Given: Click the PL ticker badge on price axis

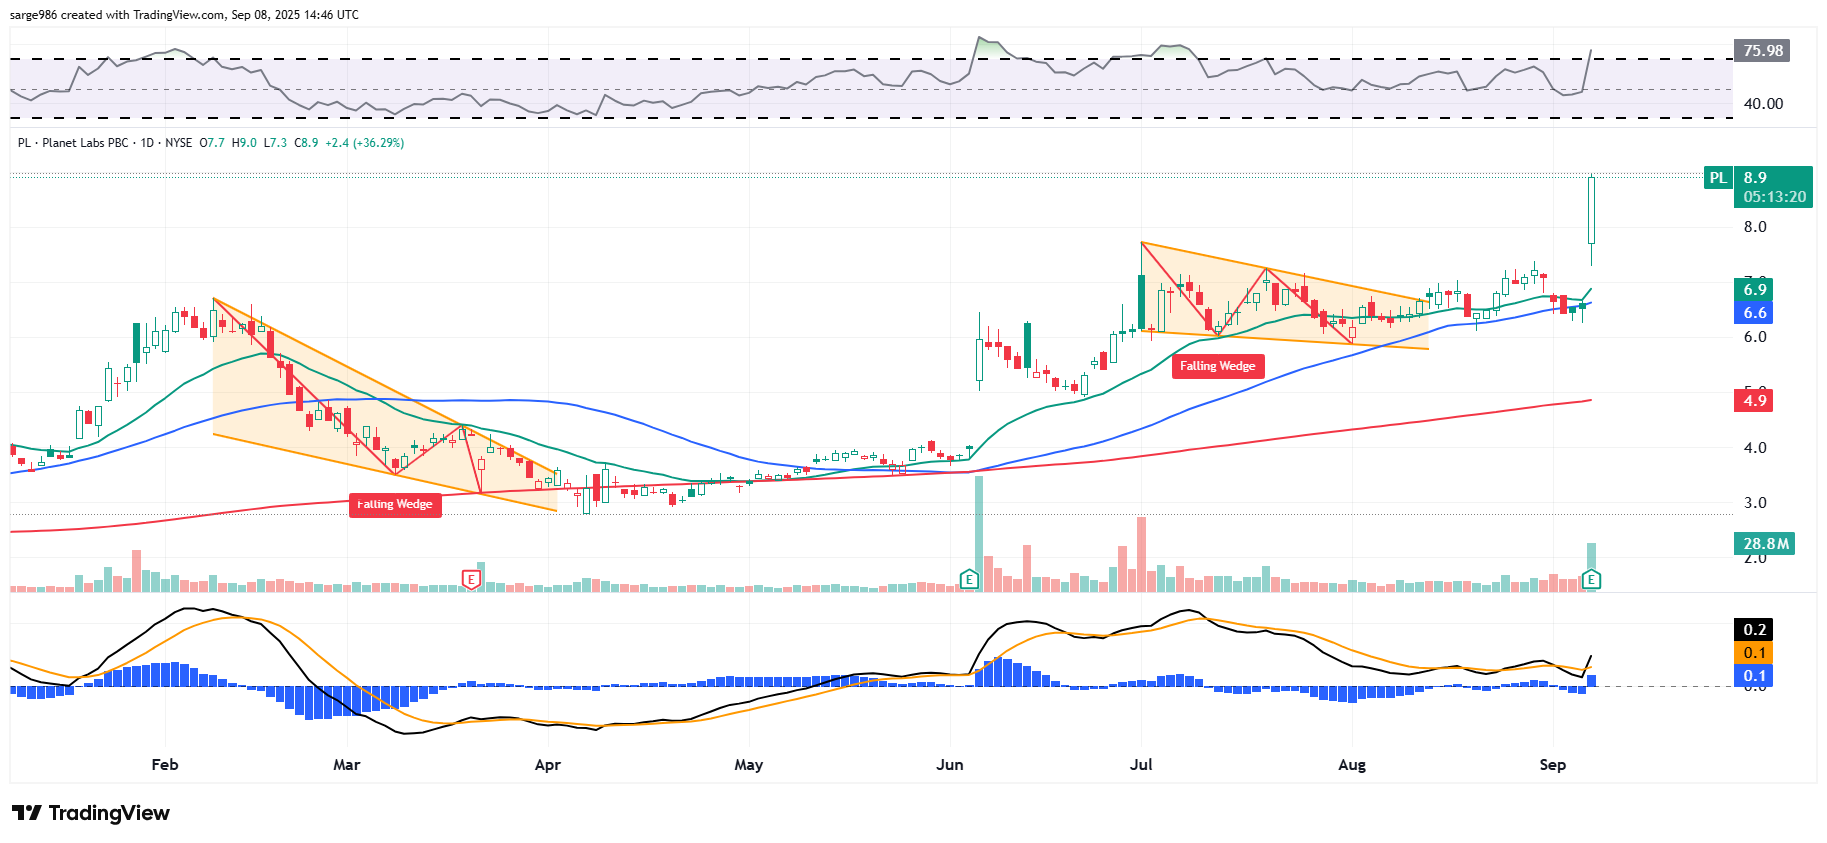Looking at the screenshot, I should 1717,178.
